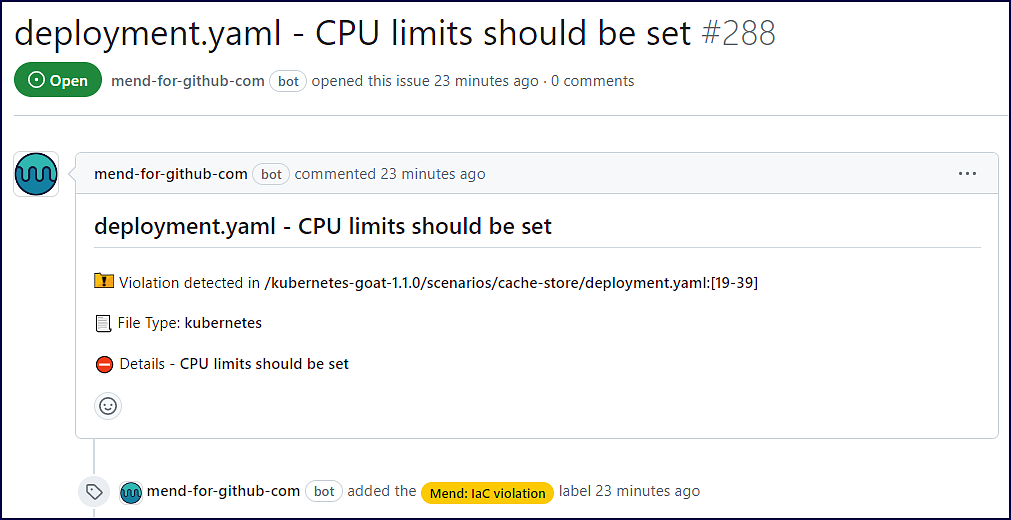The width and height of the screenshot is (1011, 520).
Task: Click the yellow warning violation icon
Action: [x=104, y=282]
